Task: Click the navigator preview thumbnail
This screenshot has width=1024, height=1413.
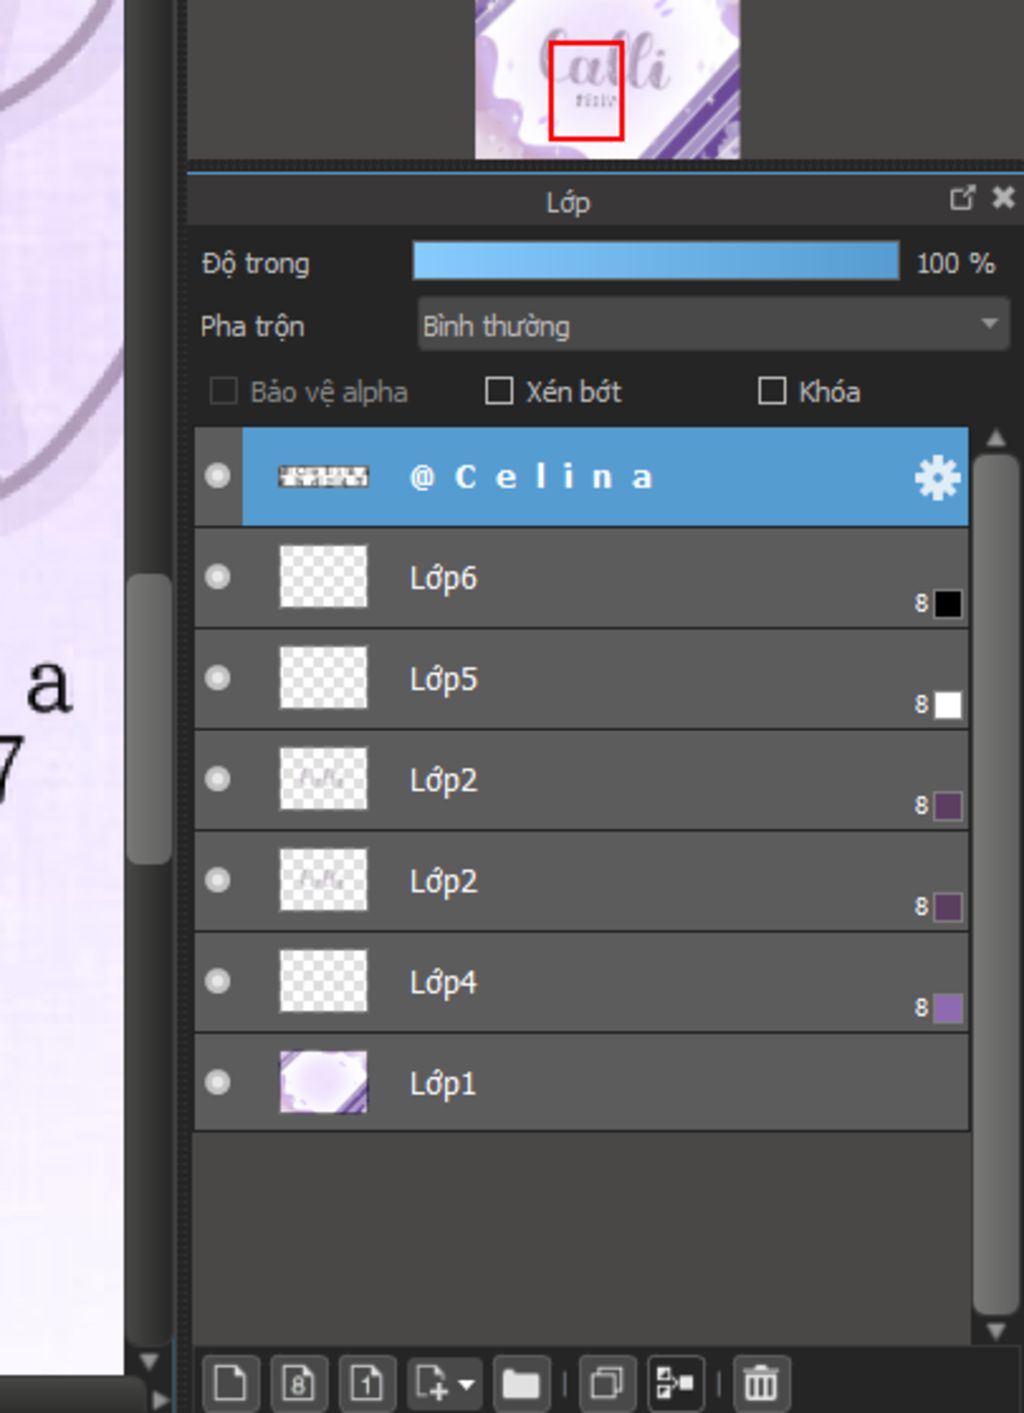Action: coord(607,79)
